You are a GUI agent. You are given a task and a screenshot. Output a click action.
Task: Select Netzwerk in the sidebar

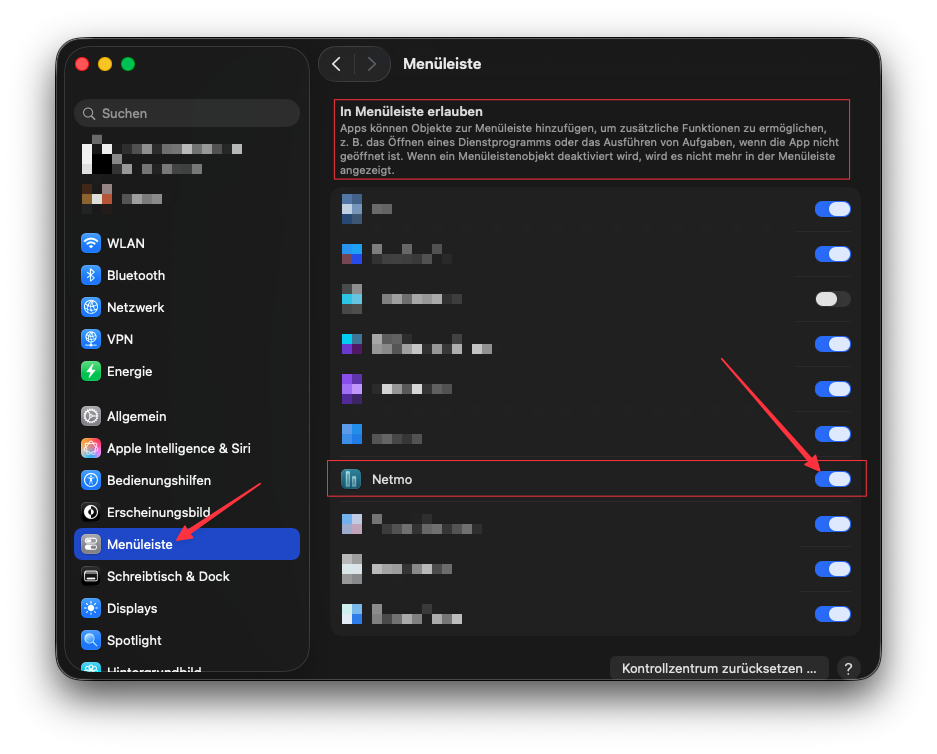pos(187,307)
